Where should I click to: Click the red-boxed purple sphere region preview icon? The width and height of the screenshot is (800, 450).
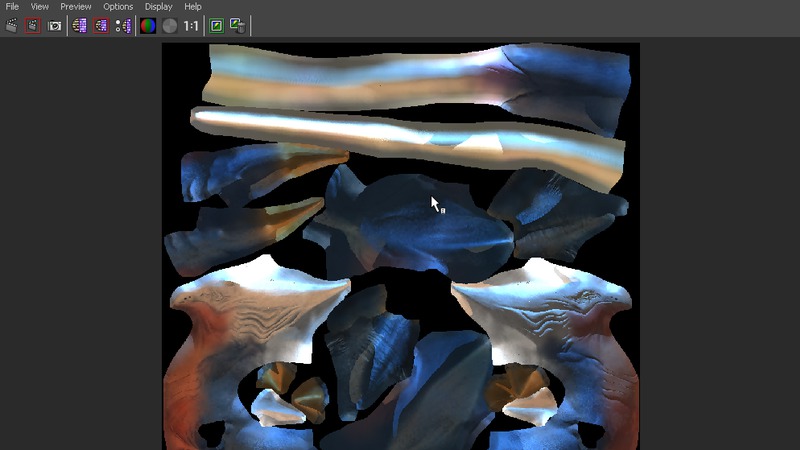point(101,26)
